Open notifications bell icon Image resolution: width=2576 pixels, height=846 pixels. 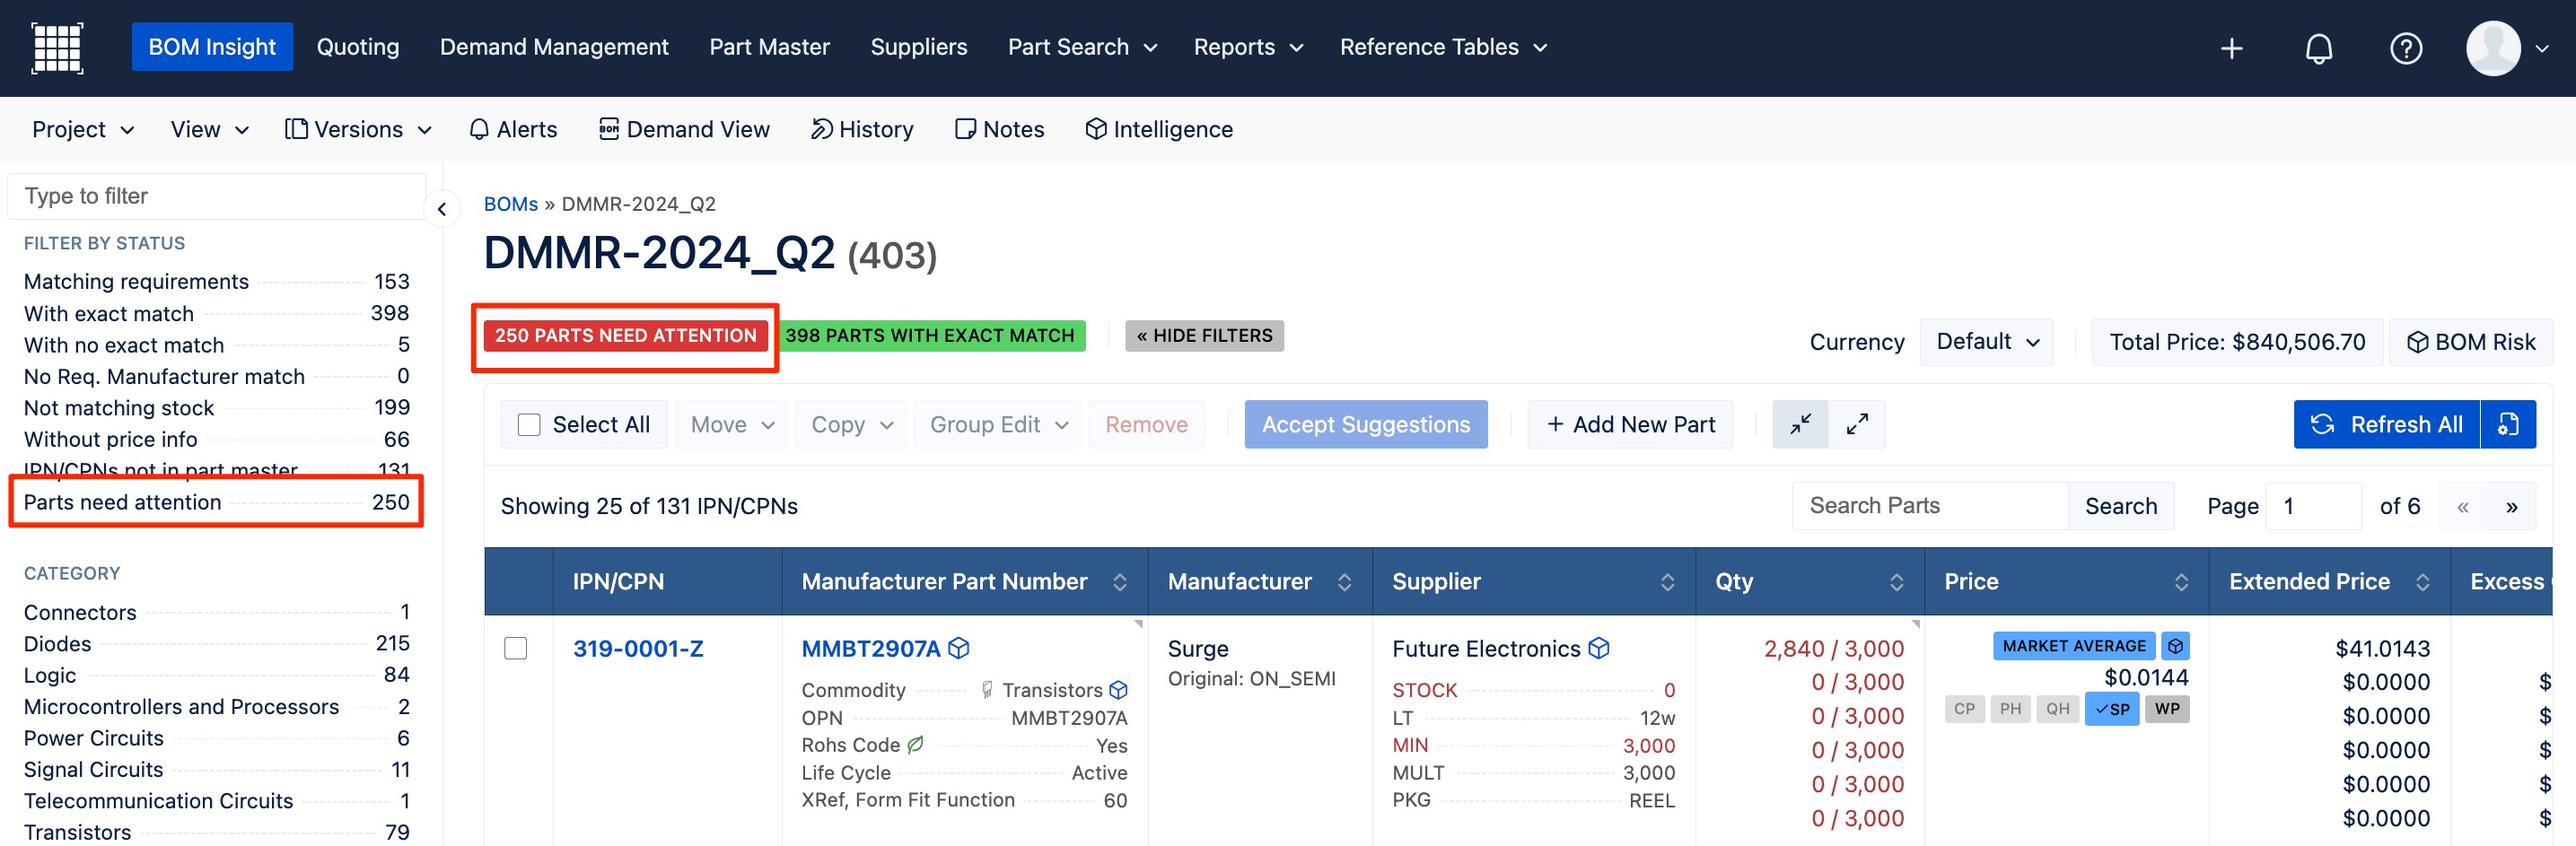point(2318,48)
